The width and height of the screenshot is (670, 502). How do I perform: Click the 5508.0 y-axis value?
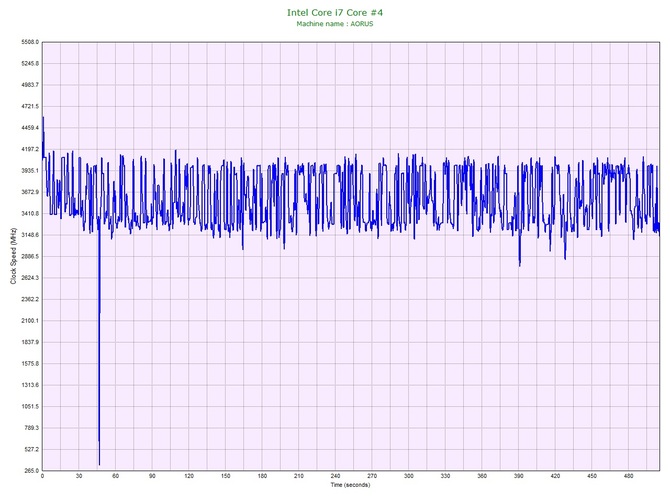pyautogui.click(x=30, y=42)
